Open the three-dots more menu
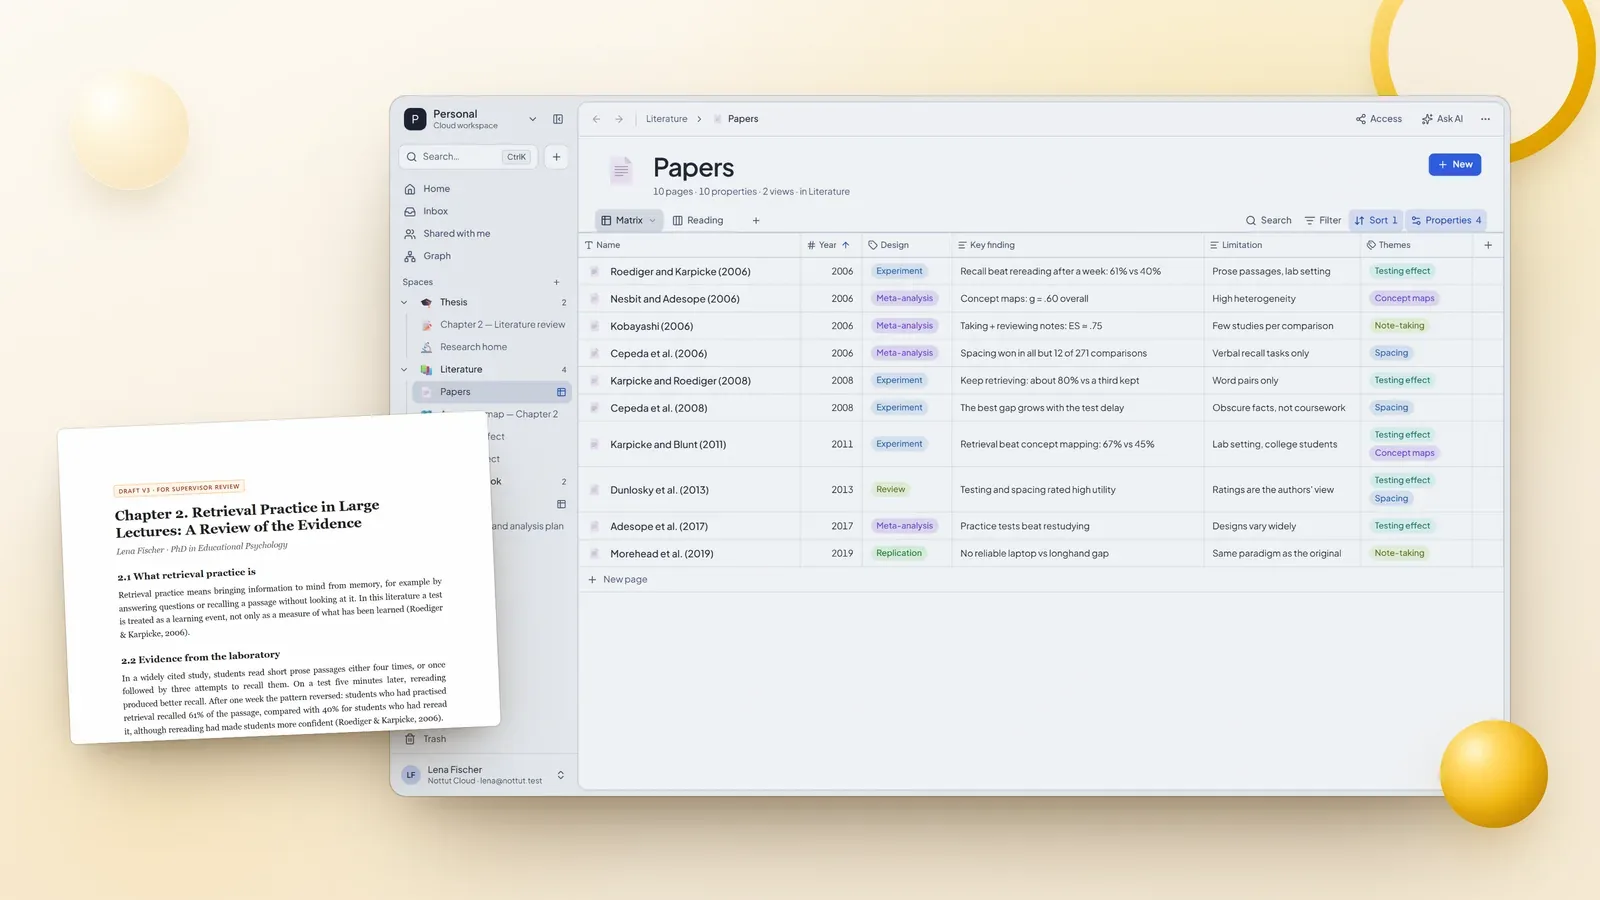The height and width of the screenshot is (900, 1600). pyautogui.click(x=1485, y=119)
